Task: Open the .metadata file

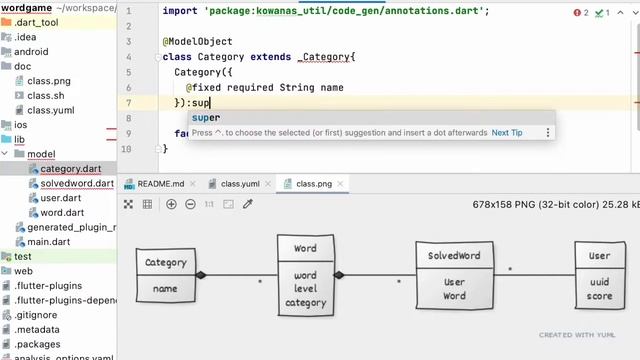Action: click(x=37, y=330)
